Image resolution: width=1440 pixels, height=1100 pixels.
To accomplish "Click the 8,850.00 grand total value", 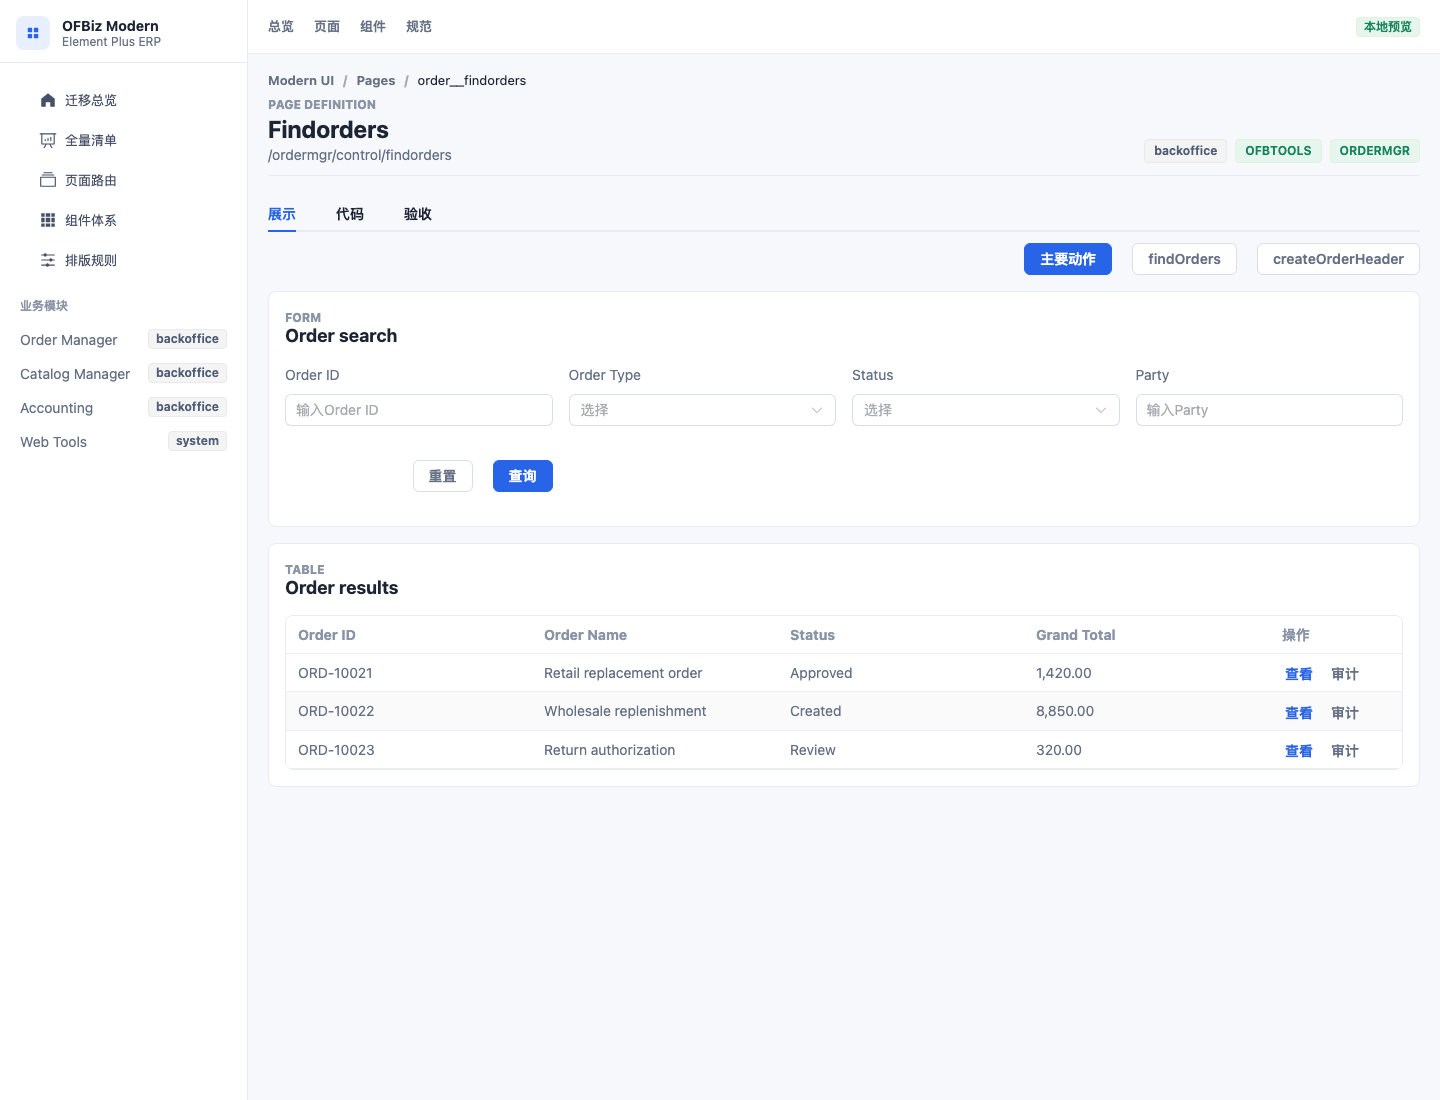I will (x=1065, y=711).
